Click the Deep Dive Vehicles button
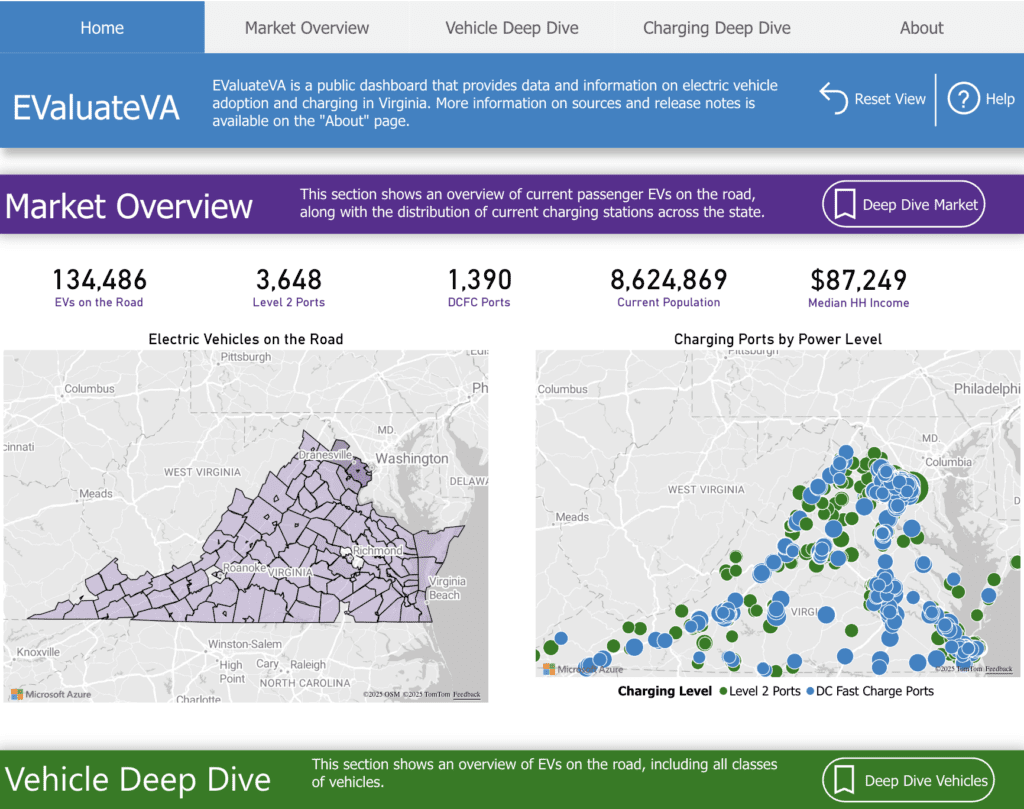This screenshot has width=1024, height=809. 908,780
